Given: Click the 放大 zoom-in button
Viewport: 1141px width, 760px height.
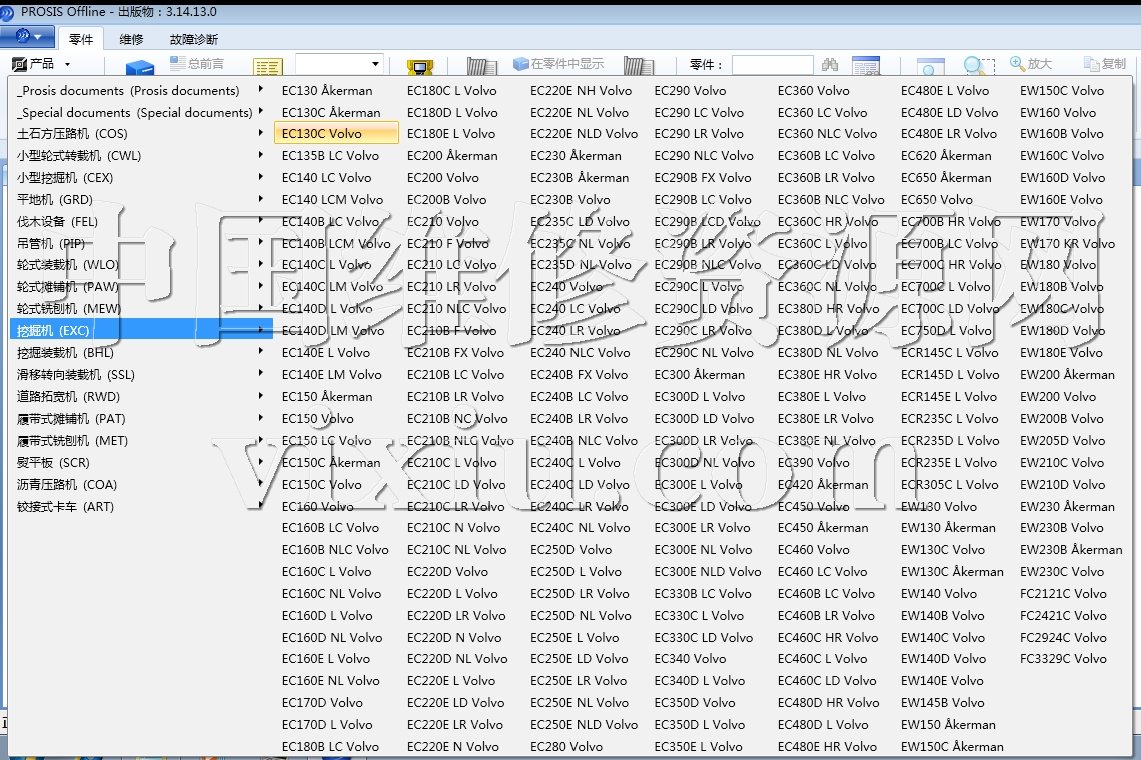Looking at the screenshot, I should (x=1031, y=64).
